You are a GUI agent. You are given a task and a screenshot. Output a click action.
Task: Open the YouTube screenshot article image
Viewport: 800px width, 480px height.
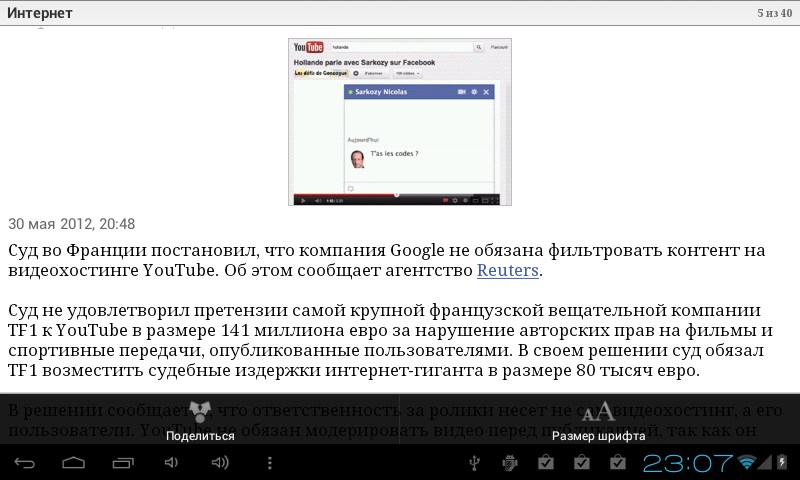[x=400, y=122]
